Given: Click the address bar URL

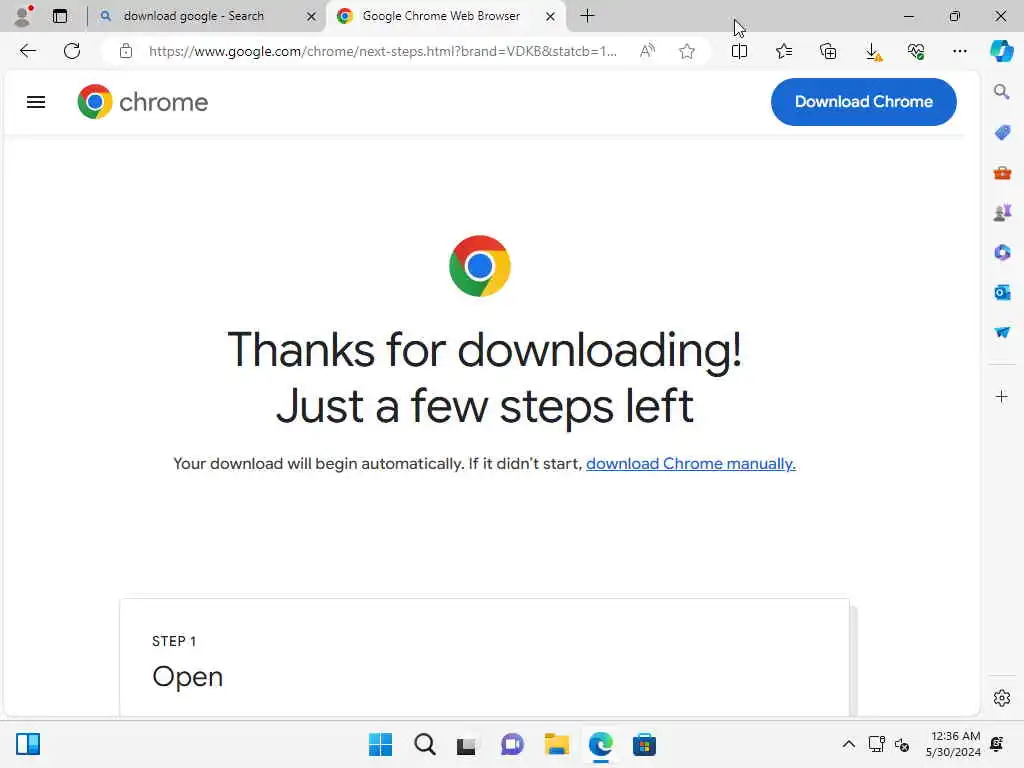Looking at the screenshot, I should (382, 51).
